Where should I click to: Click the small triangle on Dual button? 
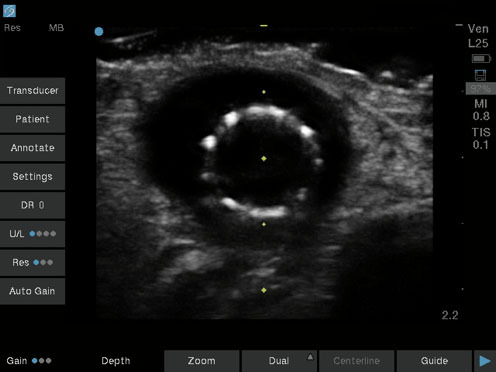[310, 357]
